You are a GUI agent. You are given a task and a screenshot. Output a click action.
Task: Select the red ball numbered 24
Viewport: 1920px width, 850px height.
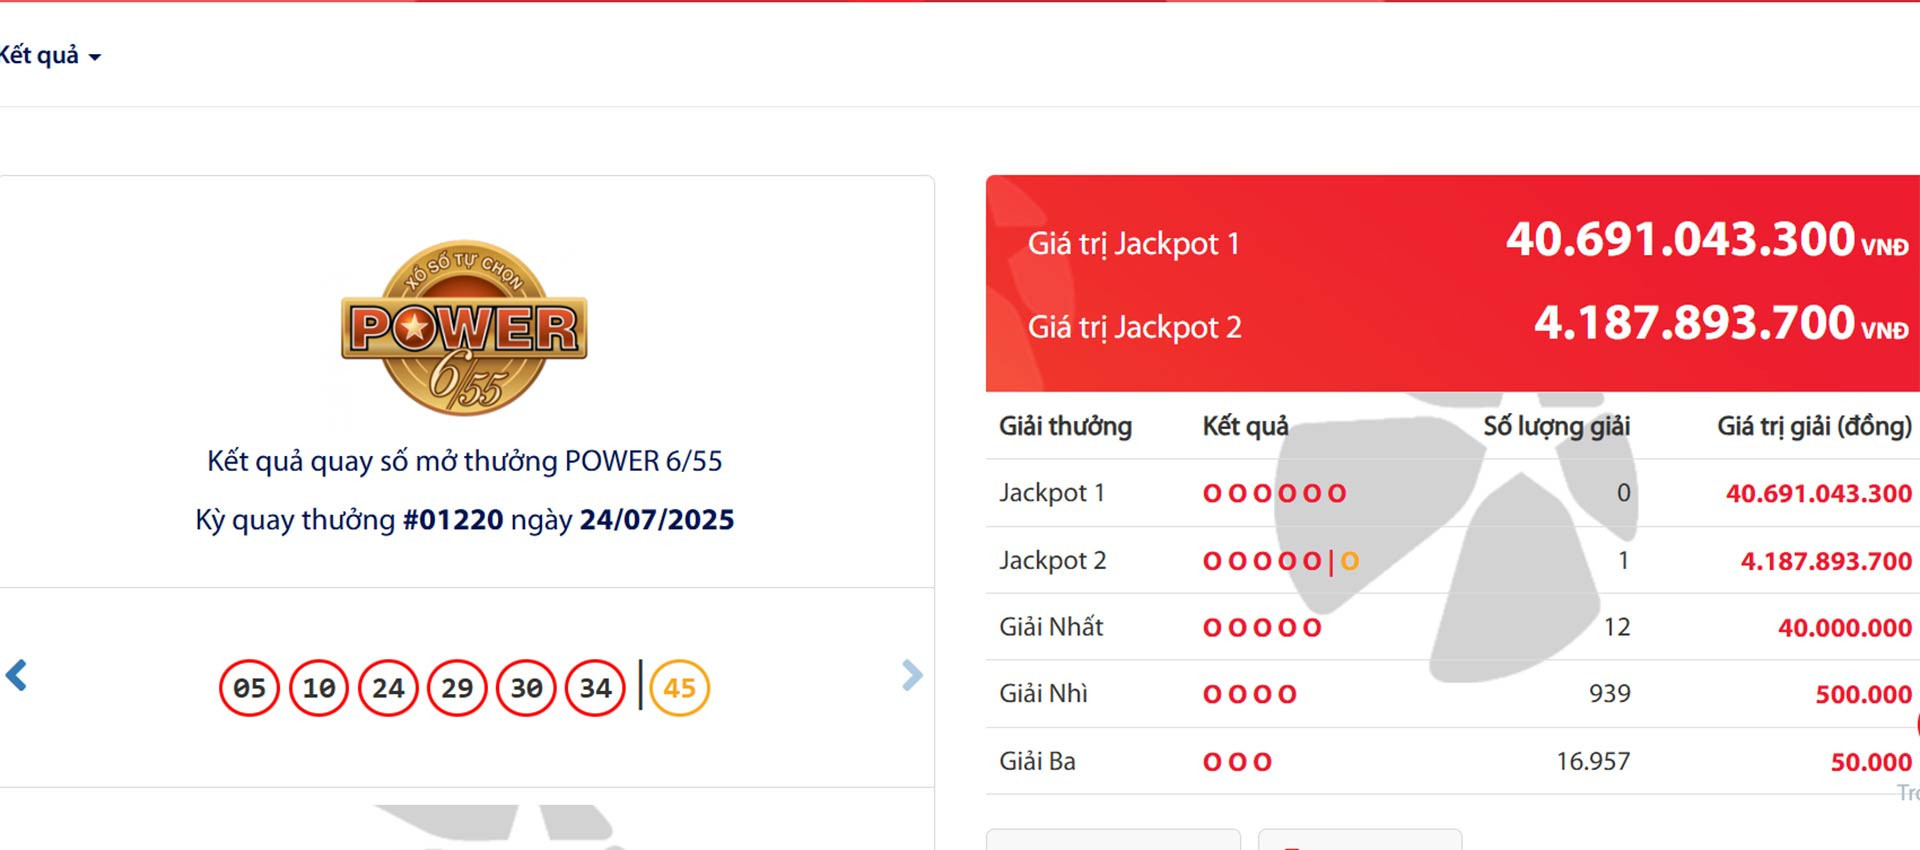pyautogui.click(x=388, y=688)
